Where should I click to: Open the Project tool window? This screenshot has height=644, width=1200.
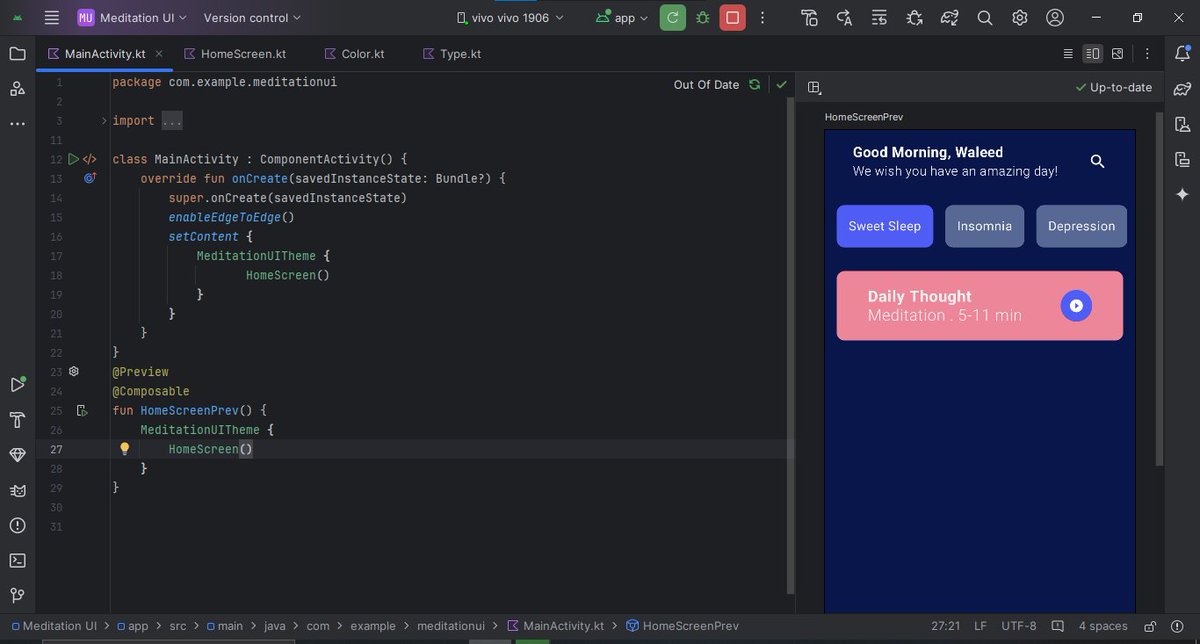pyautogui.click(x=17, y=54)
